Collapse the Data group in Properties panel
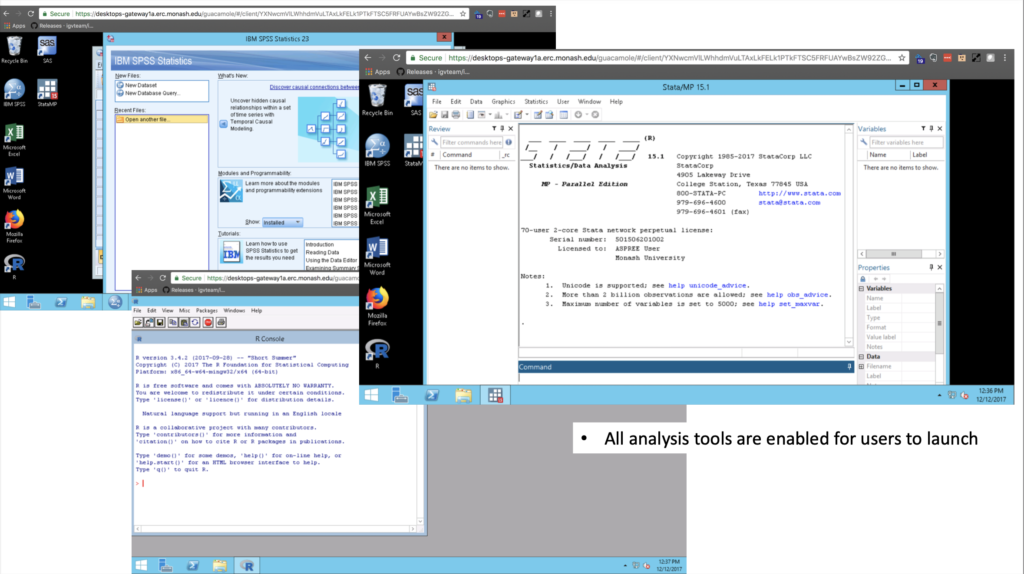 862,356
